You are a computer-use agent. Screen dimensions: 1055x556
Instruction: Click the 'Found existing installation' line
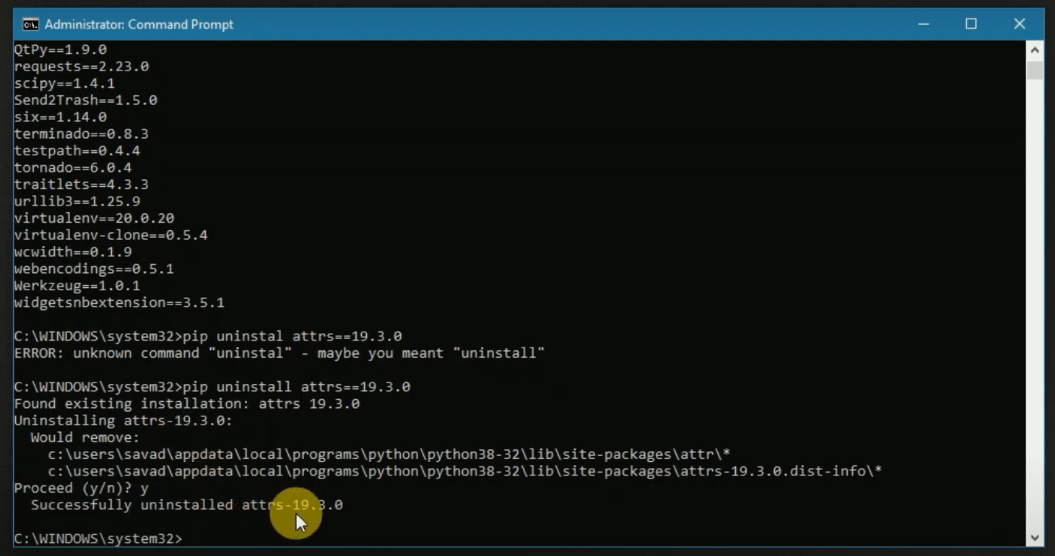pyautogui.click(x=187, y=404)
